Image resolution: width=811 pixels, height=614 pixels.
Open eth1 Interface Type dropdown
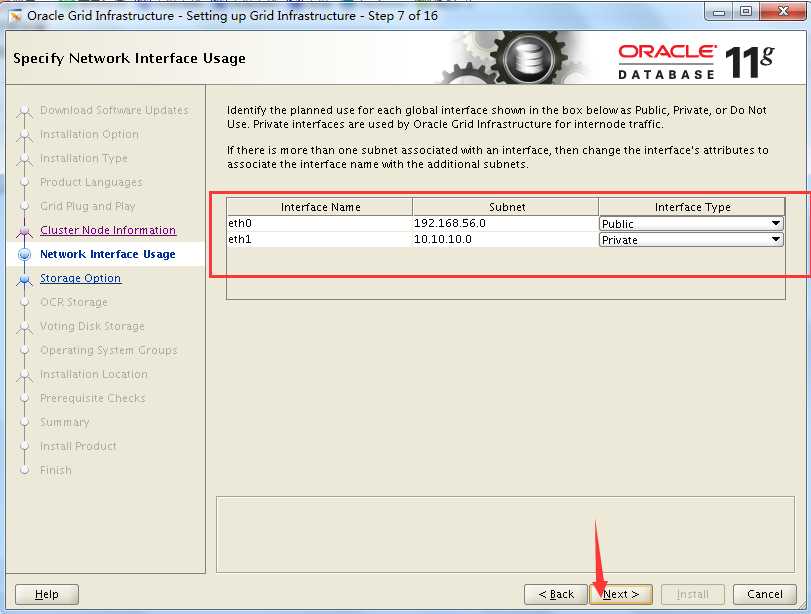pyautogui.click(x=691, y=239)
